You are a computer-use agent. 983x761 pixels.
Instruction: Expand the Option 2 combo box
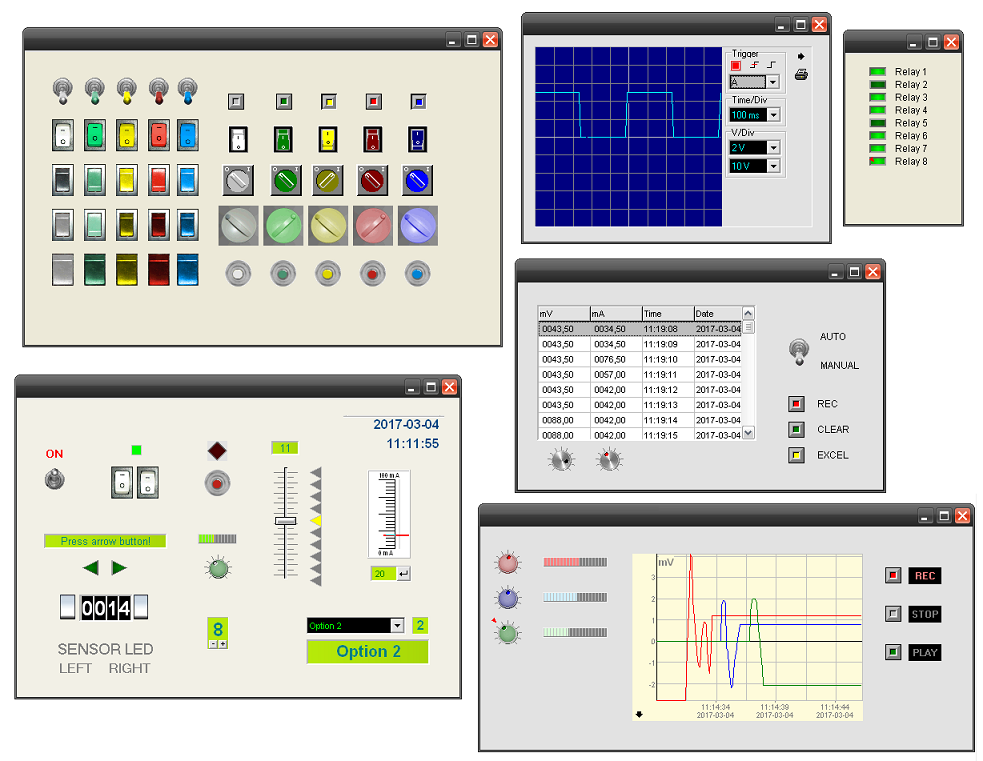coord(397,626)
